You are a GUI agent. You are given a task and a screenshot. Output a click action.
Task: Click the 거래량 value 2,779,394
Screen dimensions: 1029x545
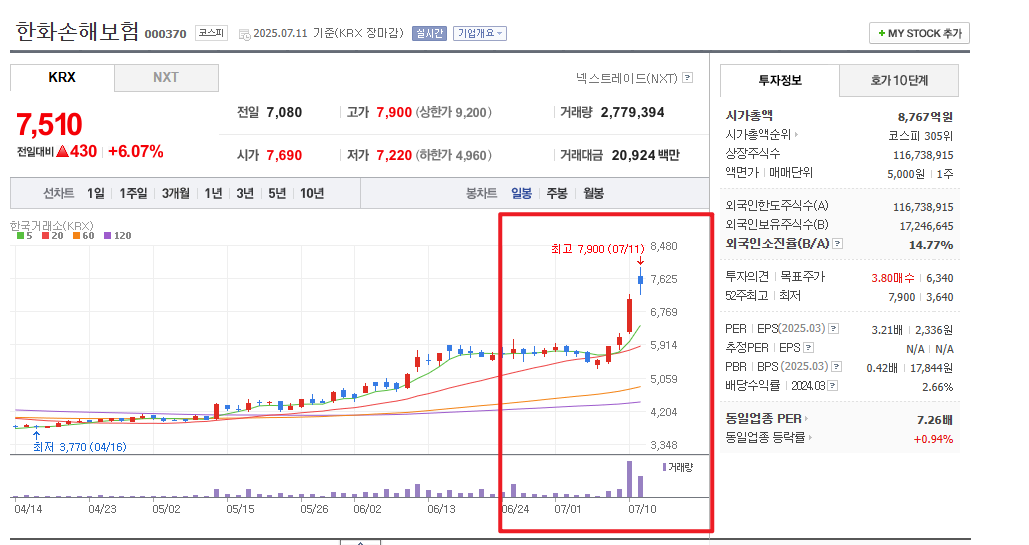633,112
